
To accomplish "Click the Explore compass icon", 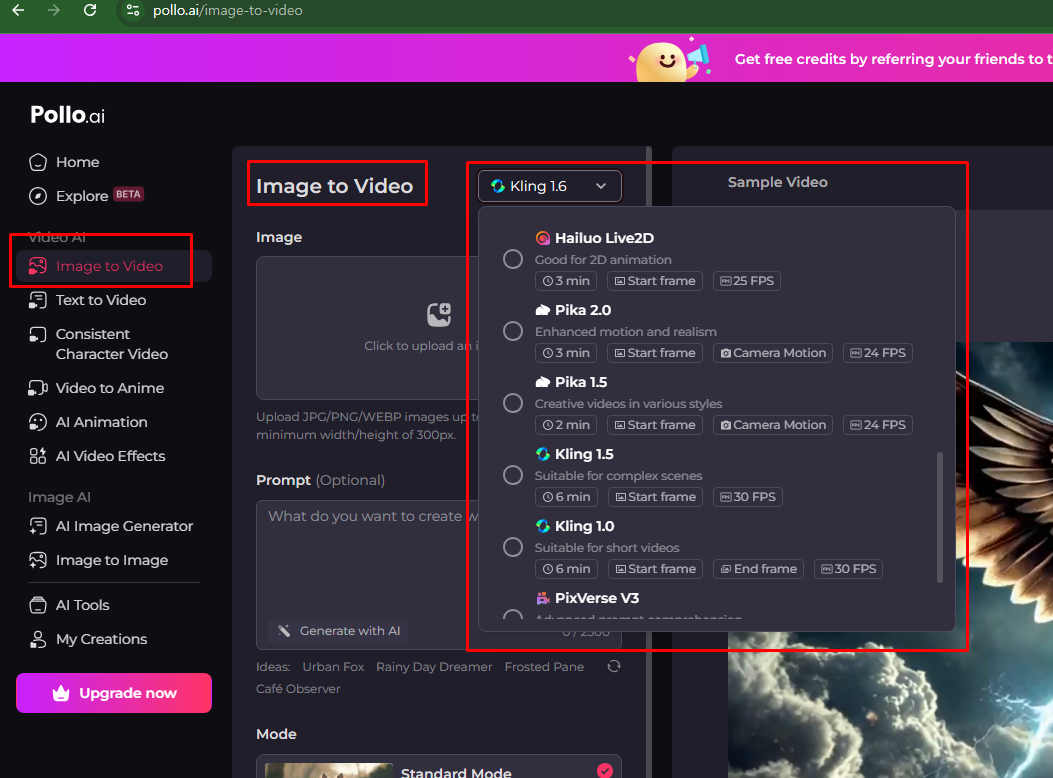I will [x=38, y=196].
